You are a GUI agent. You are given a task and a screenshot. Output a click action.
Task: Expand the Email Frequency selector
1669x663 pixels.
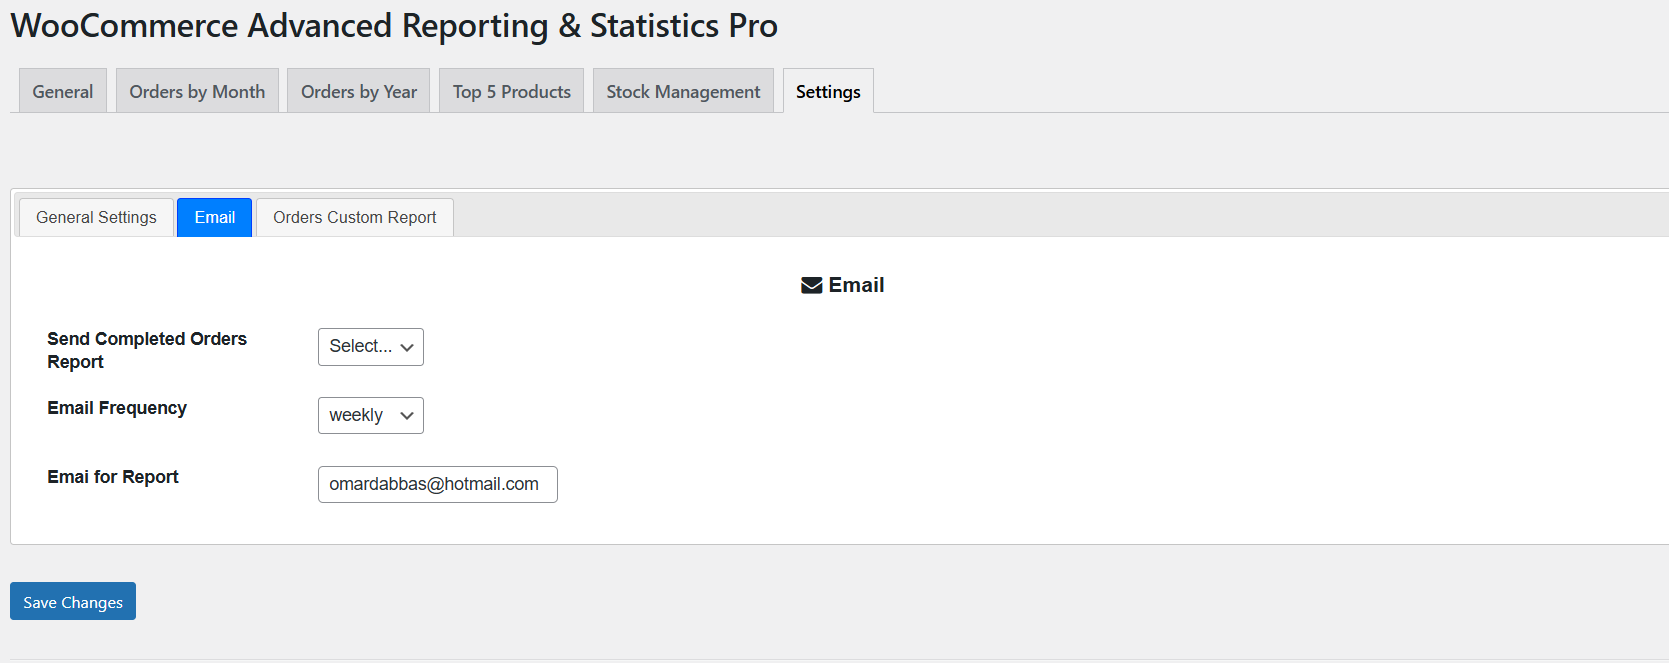coord(370,415)
